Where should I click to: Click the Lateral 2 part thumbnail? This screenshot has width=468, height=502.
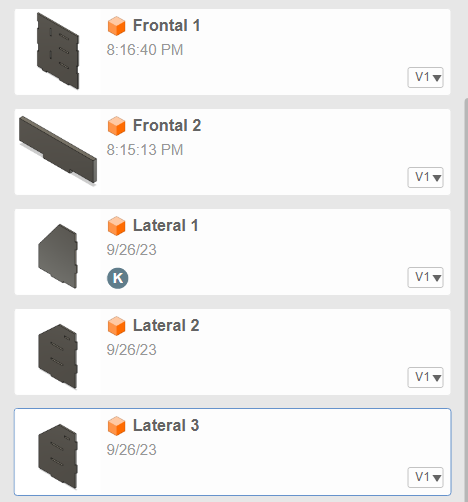(x=58, y=356)
